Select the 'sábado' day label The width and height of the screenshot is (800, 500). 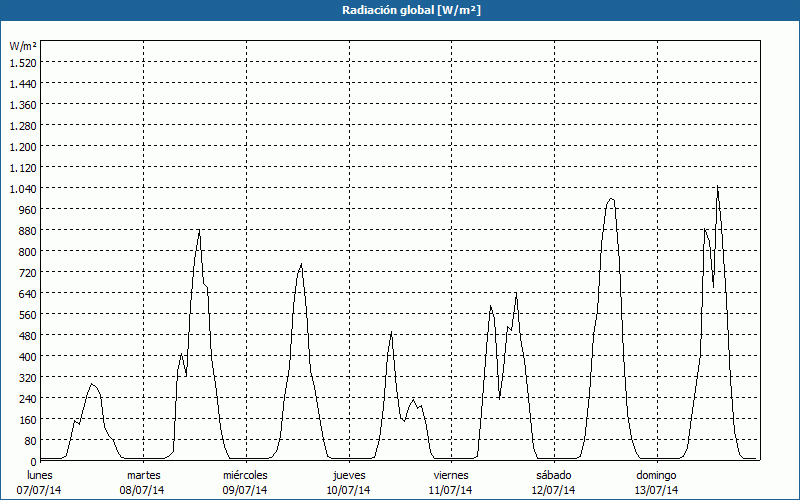(x=554, y=475)
